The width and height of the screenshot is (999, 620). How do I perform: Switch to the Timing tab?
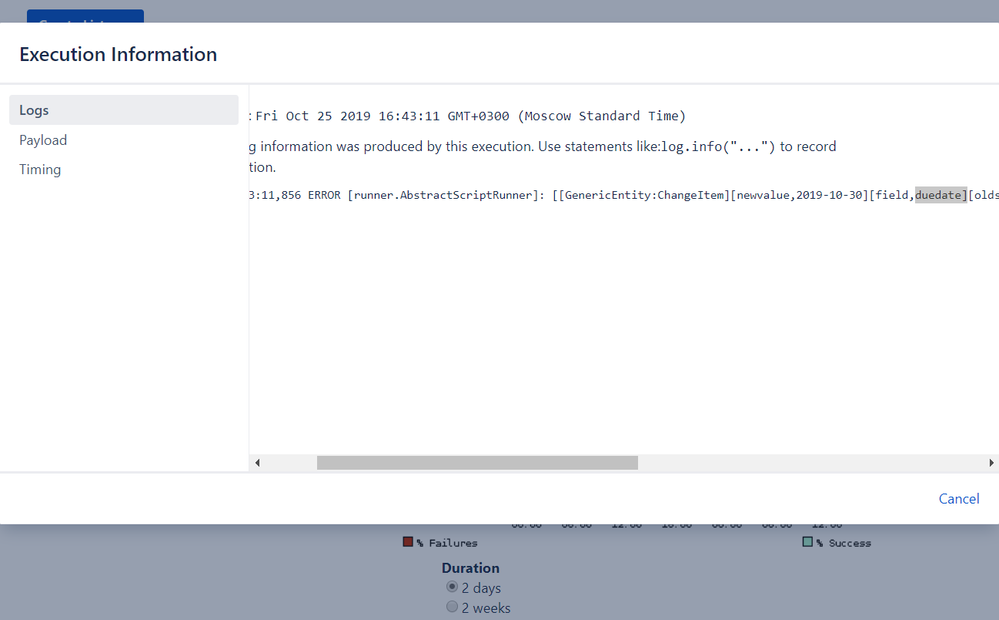click(x=40, y=169)
